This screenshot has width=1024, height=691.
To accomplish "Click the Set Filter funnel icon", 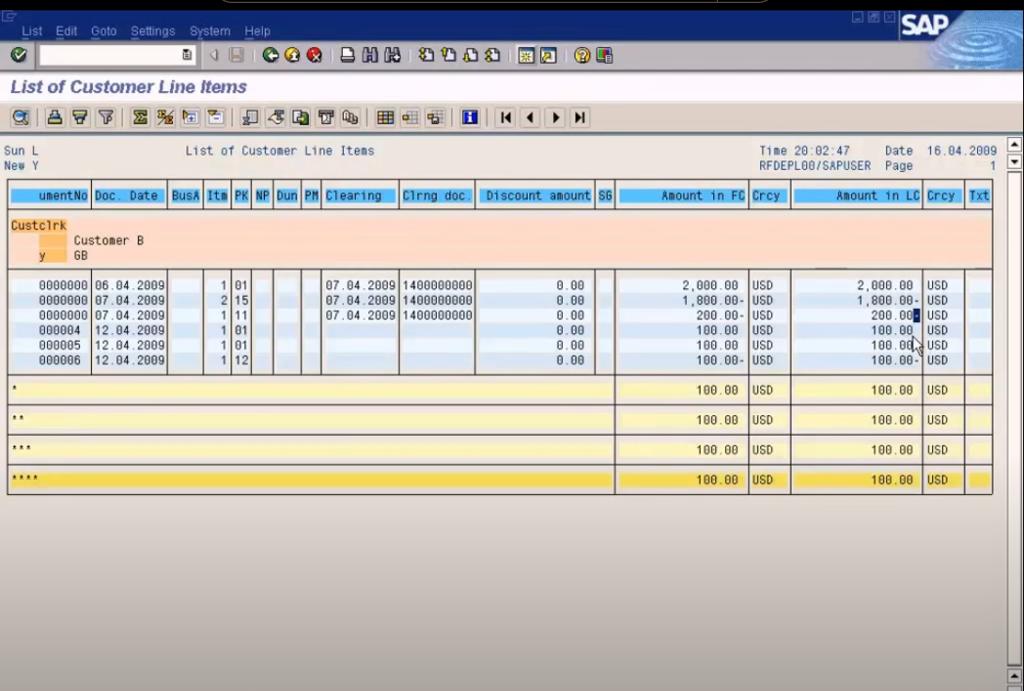I will click(x=106, y=118).
